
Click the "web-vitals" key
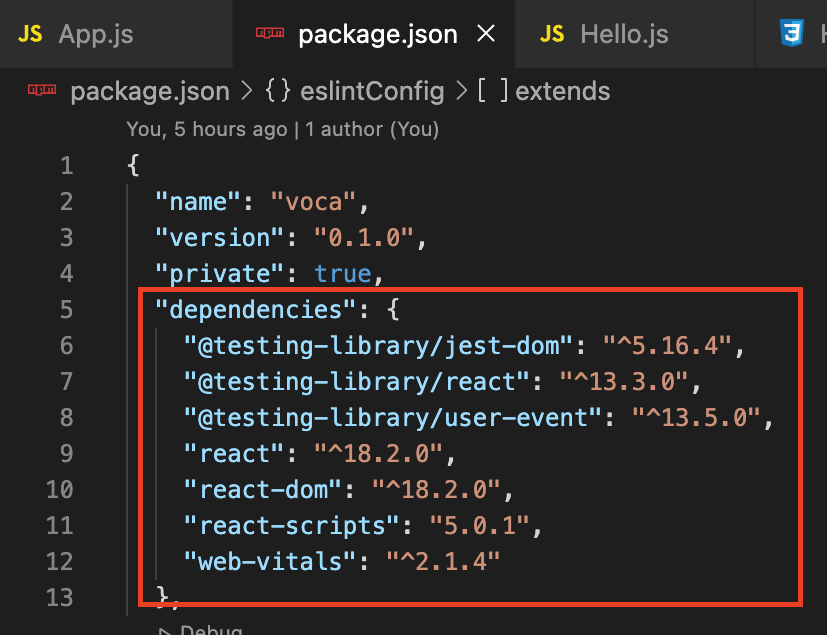pos(270,562)
